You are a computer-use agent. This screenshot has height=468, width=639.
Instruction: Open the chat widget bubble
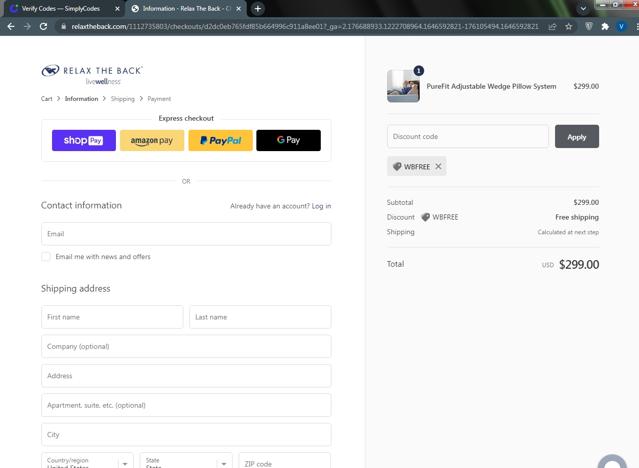click(x=612, y=462)
